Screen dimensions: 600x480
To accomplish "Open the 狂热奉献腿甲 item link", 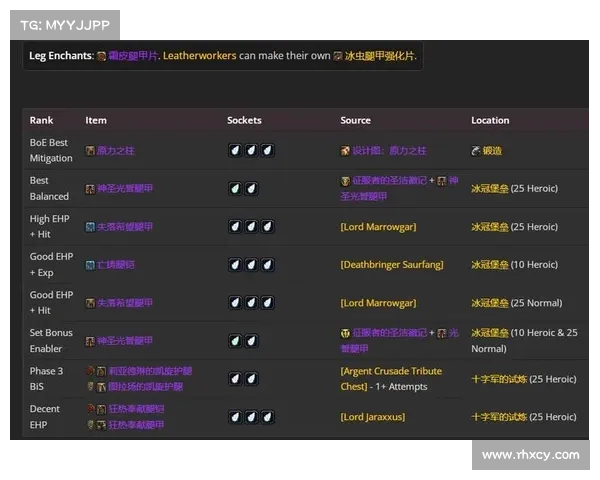I will 136,425.
